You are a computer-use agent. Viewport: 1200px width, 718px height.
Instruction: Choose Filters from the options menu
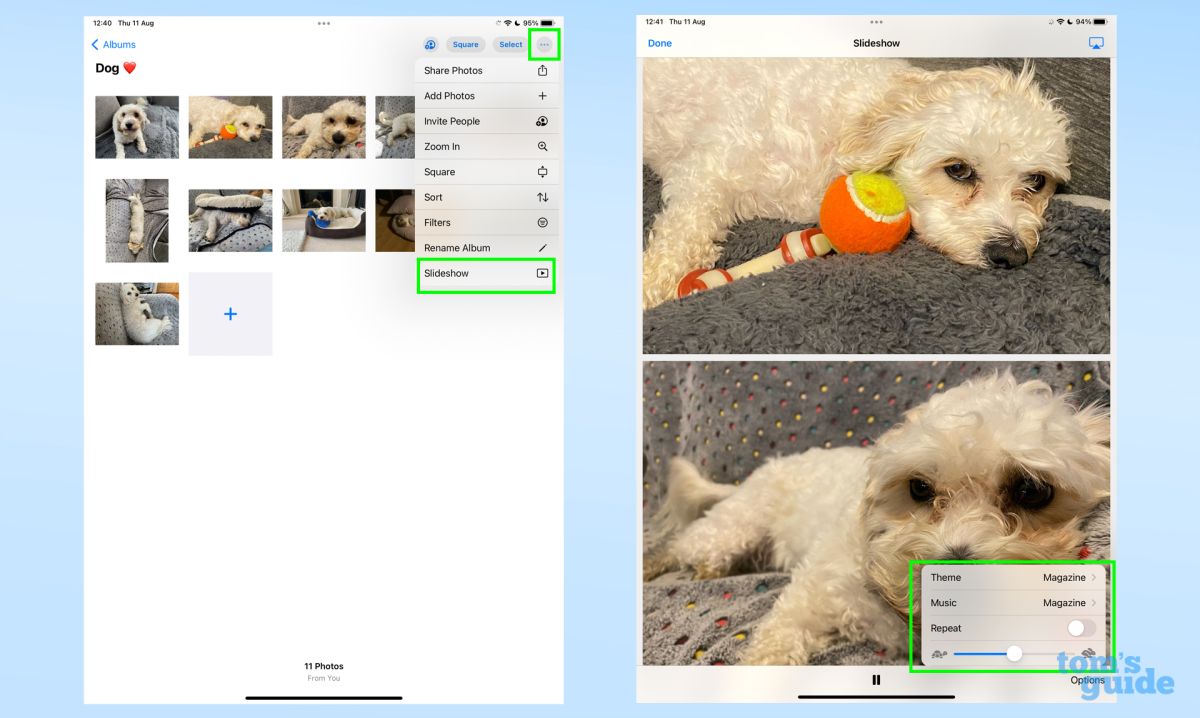470,222
